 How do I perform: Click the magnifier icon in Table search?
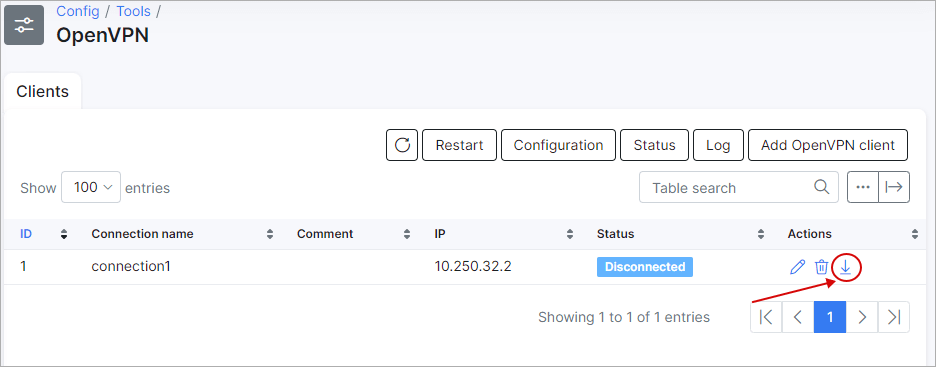(821, 187)
